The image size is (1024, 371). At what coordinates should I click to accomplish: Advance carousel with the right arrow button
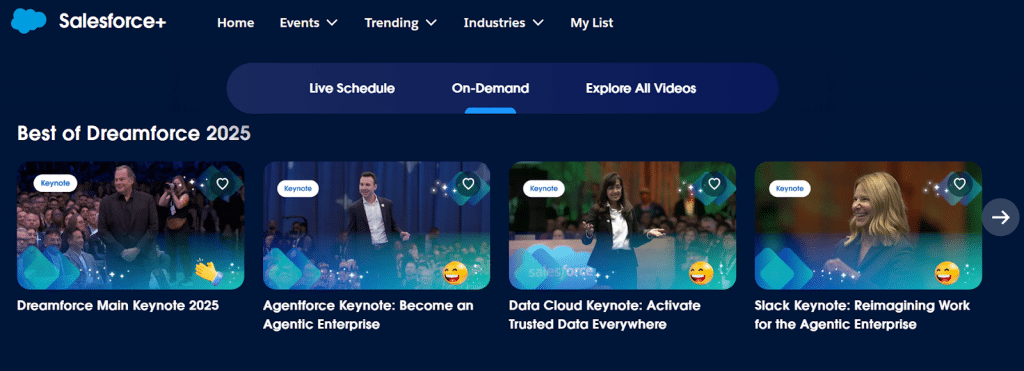[x=1000, y=218]
